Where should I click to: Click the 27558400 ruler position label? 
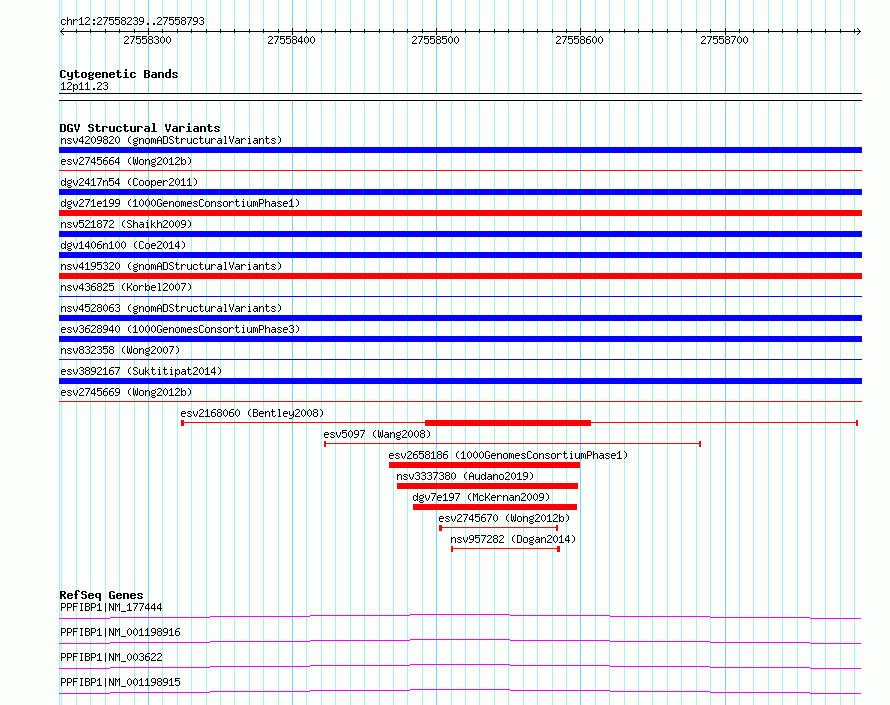click(x=291, y=40)
